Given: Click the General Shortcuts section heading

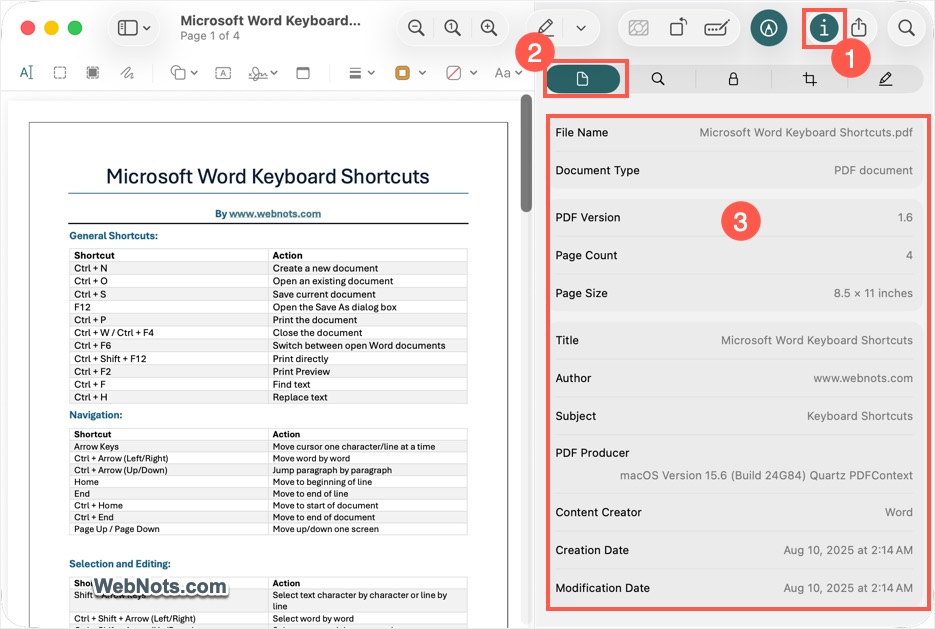Looking at the screenshot, I should point(113,236).
